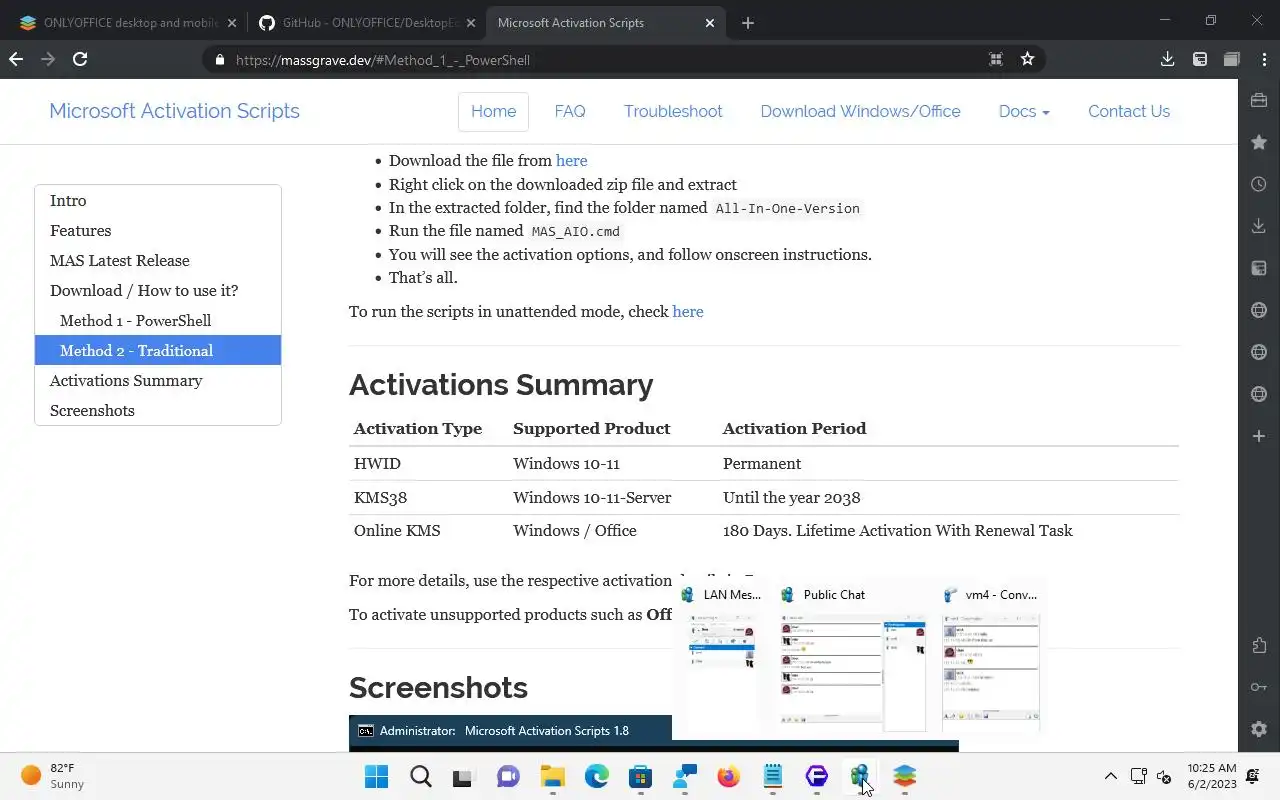This screenshot has width=1280, height=800.
Task: Open the weather widget showing 82°F Sunny
Action: 53,776
